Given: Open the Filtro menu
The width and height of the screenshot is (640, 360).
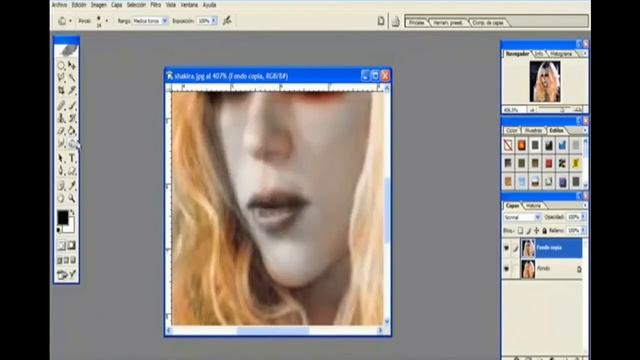Looking at the screenshot, I should click(156, 5).
